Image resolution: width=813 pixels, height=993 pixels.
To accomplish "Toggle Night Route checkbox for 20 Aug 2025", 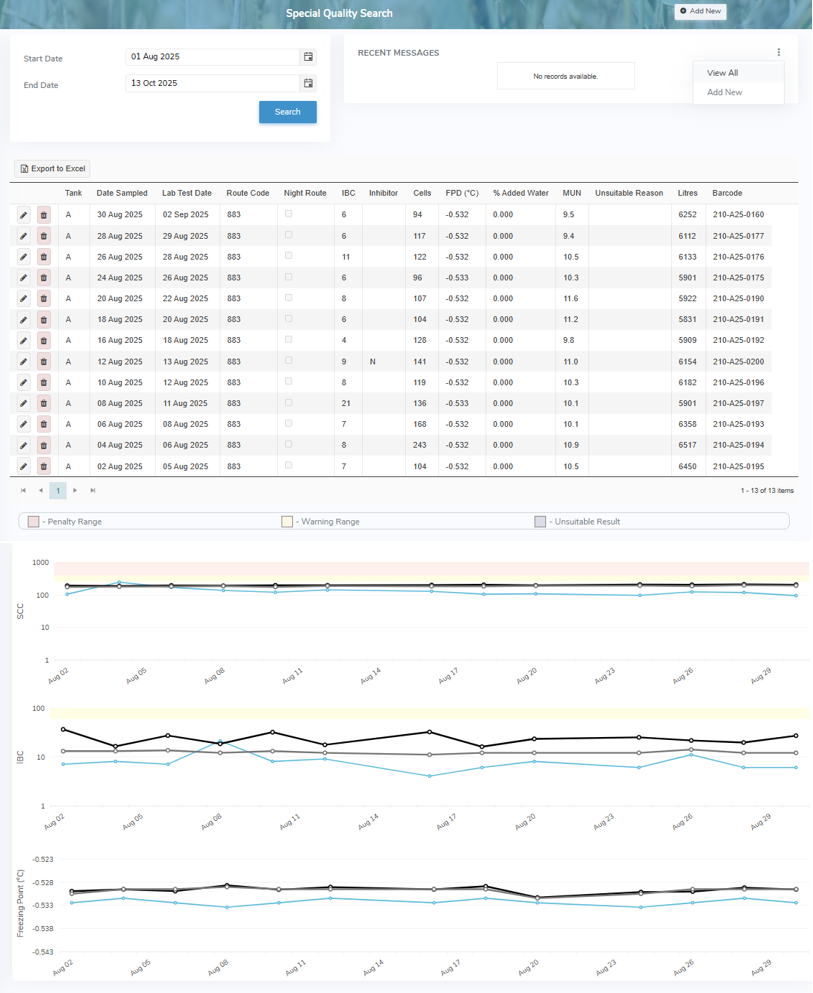I will coord(289,298).
